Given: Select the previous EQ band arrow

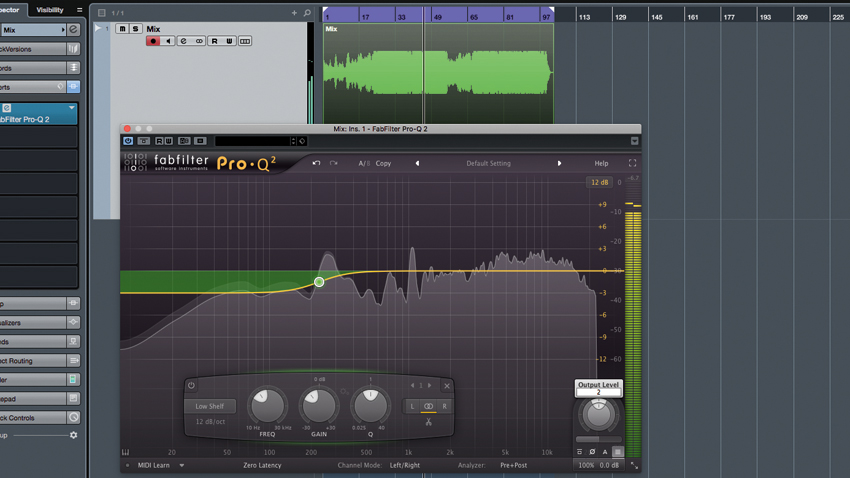Looking at the screenshot, I should (413, 385).
